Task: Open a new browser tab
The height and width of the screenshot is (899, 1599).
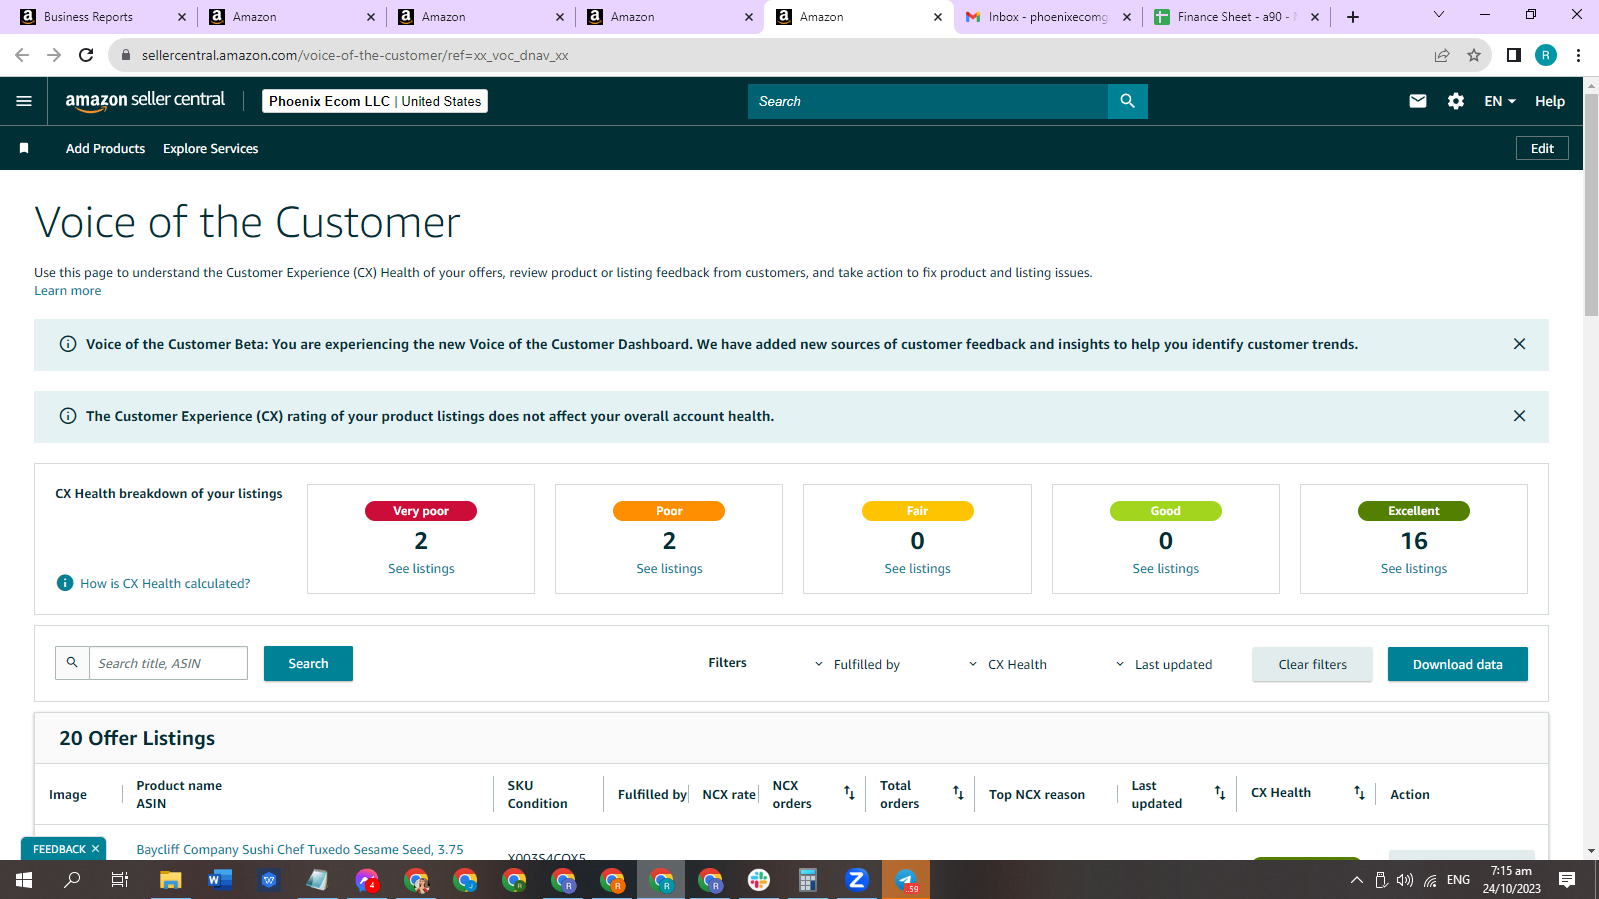Action: point(1353,17)
